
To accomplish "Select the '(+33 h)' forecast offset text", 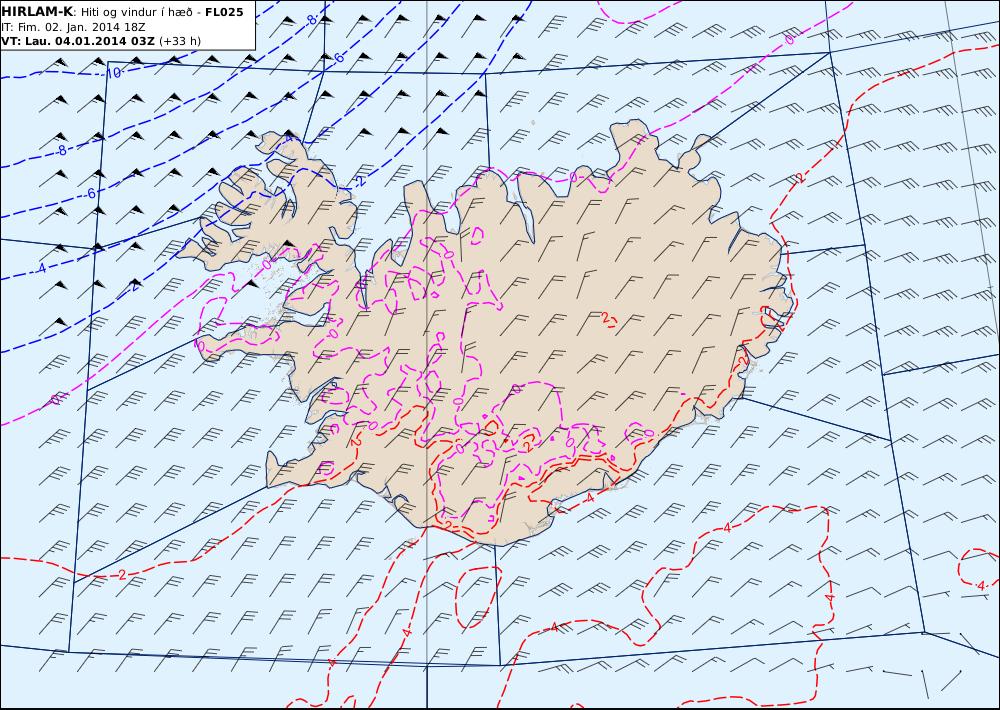I will click(x=180, y=41).
